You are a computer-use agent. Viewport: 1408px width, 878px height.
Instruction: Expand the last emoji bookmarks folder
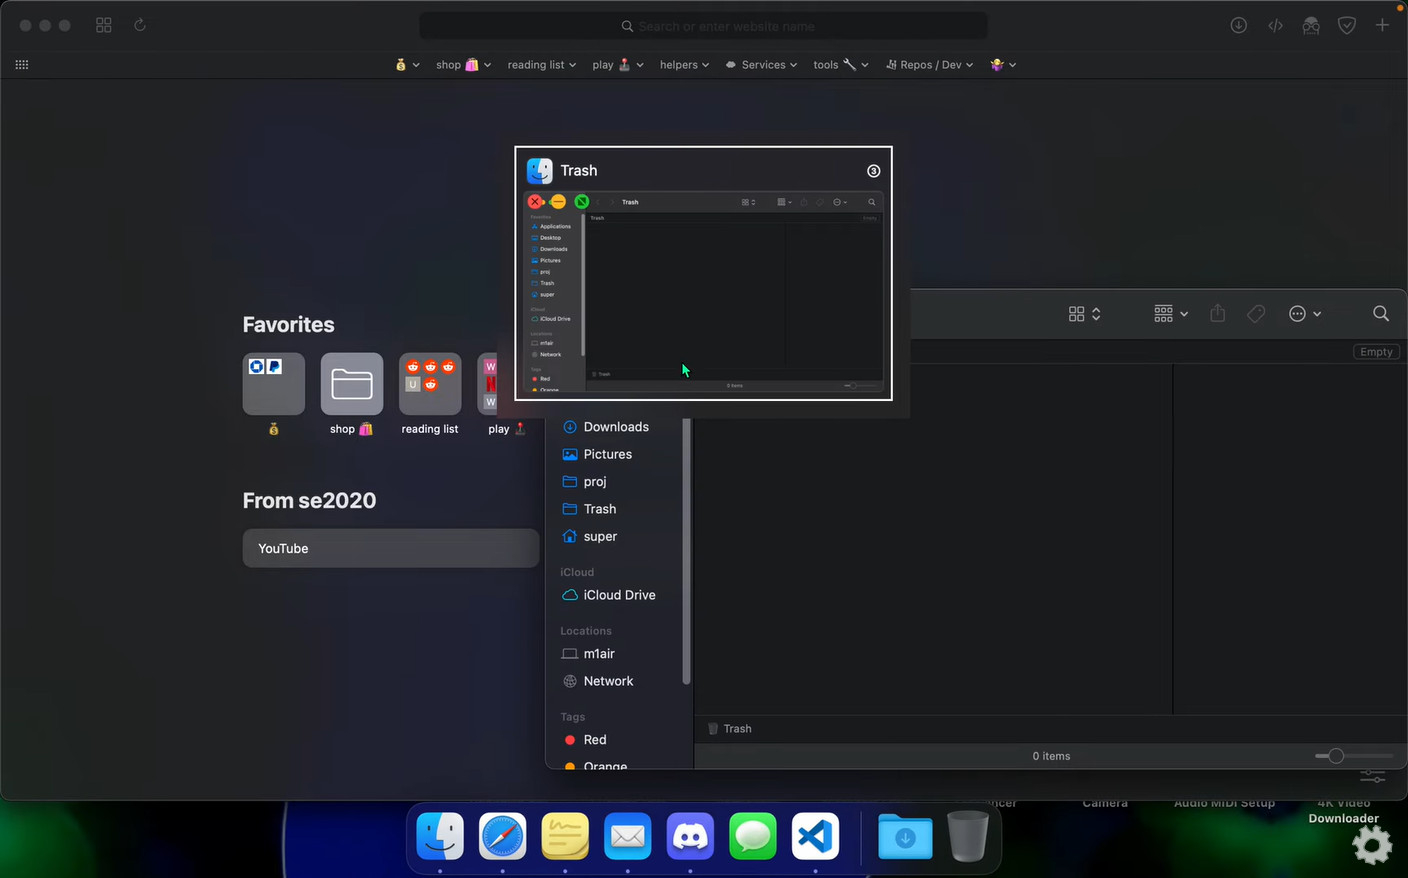point(1003,65)
